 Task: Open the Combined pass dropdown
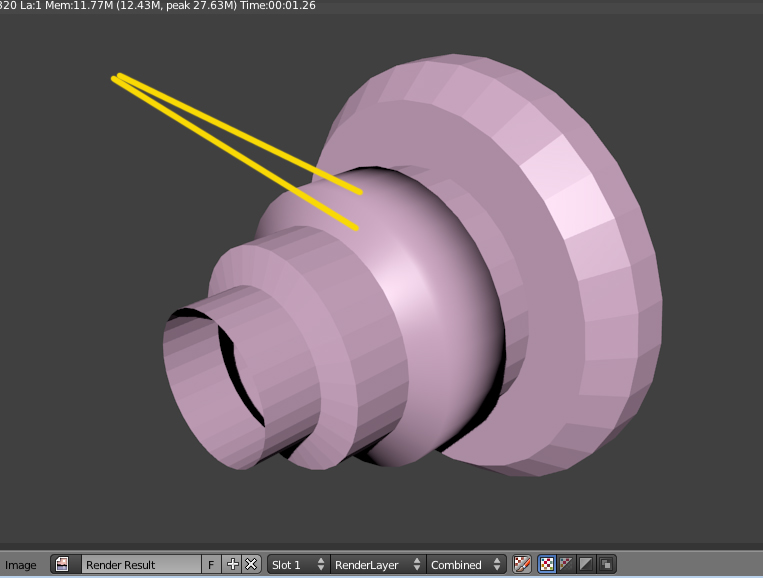click(466, 564)
